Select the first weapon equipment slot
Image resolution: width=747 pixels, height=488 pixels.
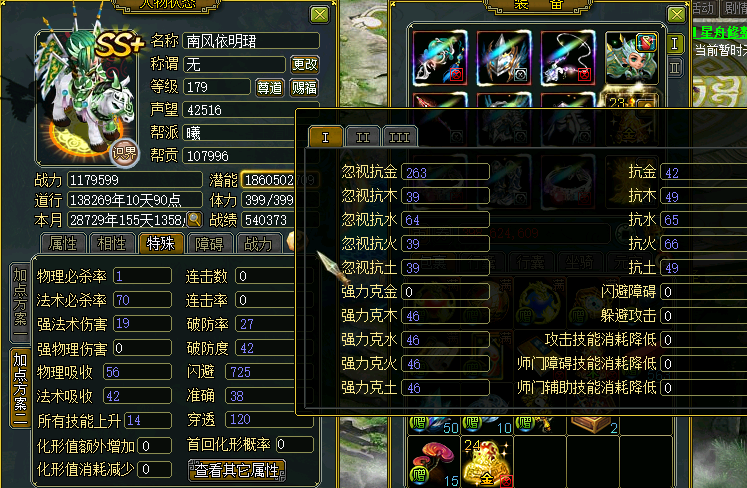pos(440,58)
